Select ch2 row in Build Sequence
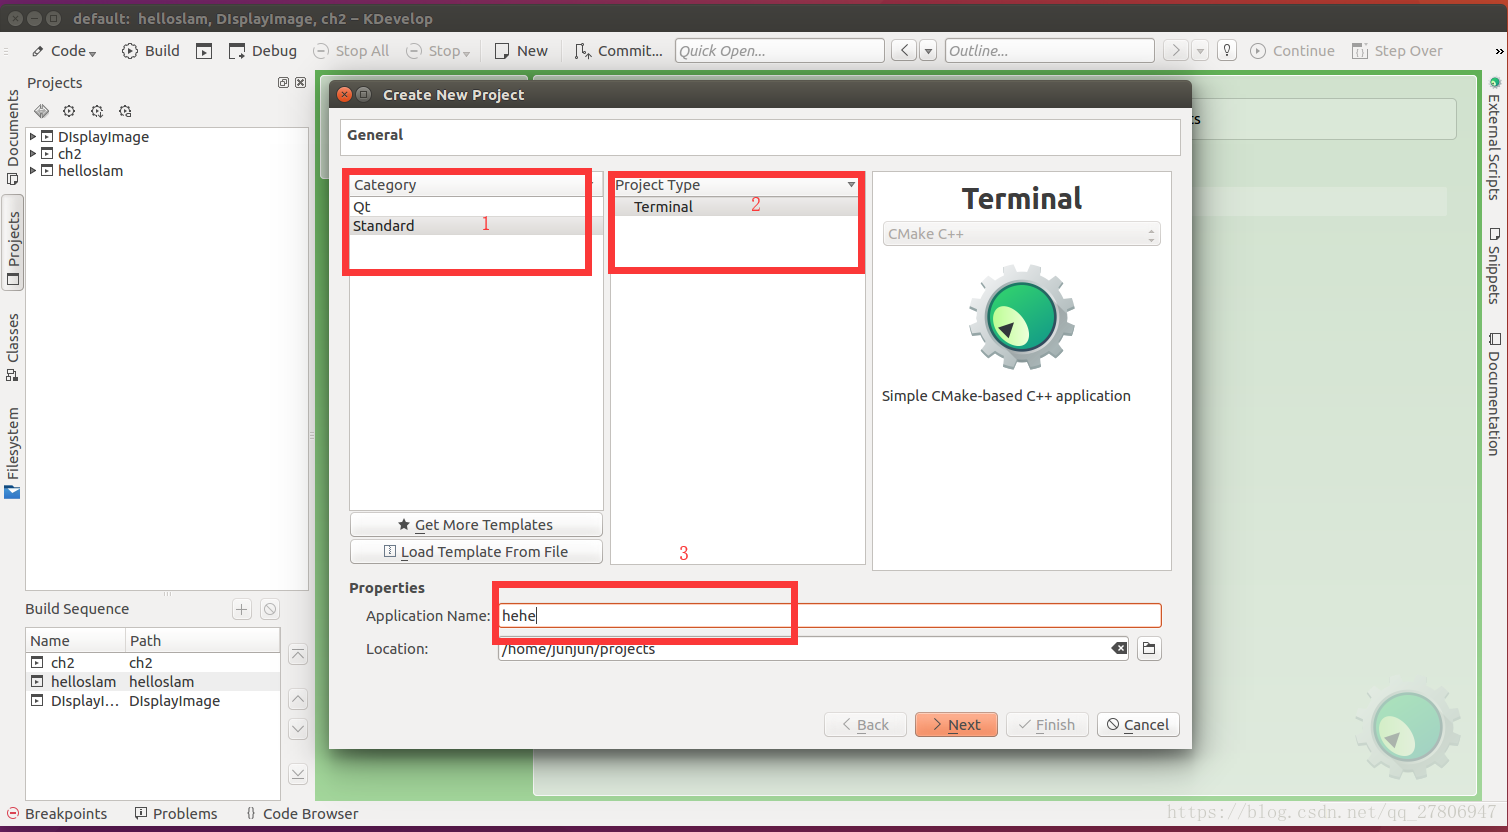Screen dimensions: 1508x832 (153, 663)
